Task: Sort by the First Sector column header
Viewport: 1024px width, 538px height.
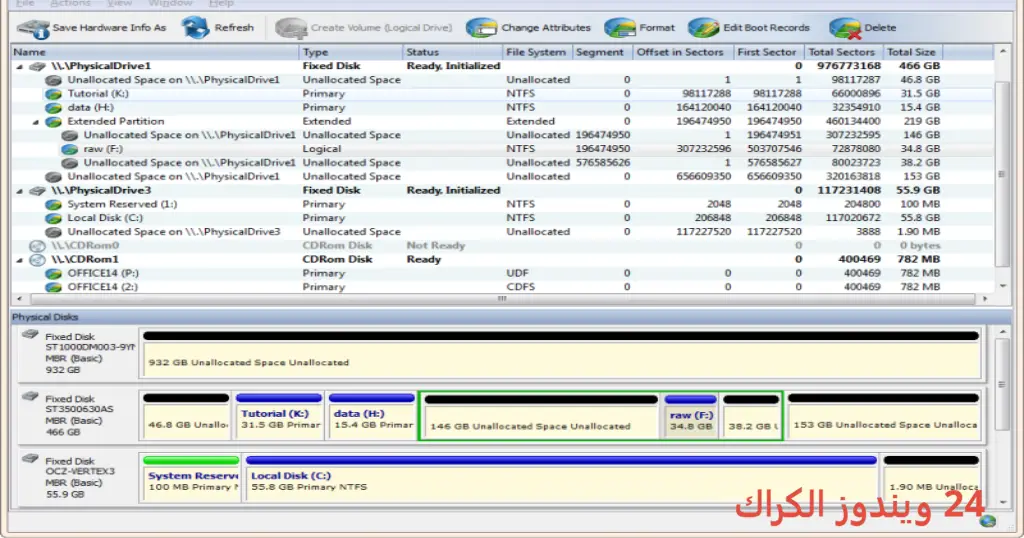Action: point(768,52)
